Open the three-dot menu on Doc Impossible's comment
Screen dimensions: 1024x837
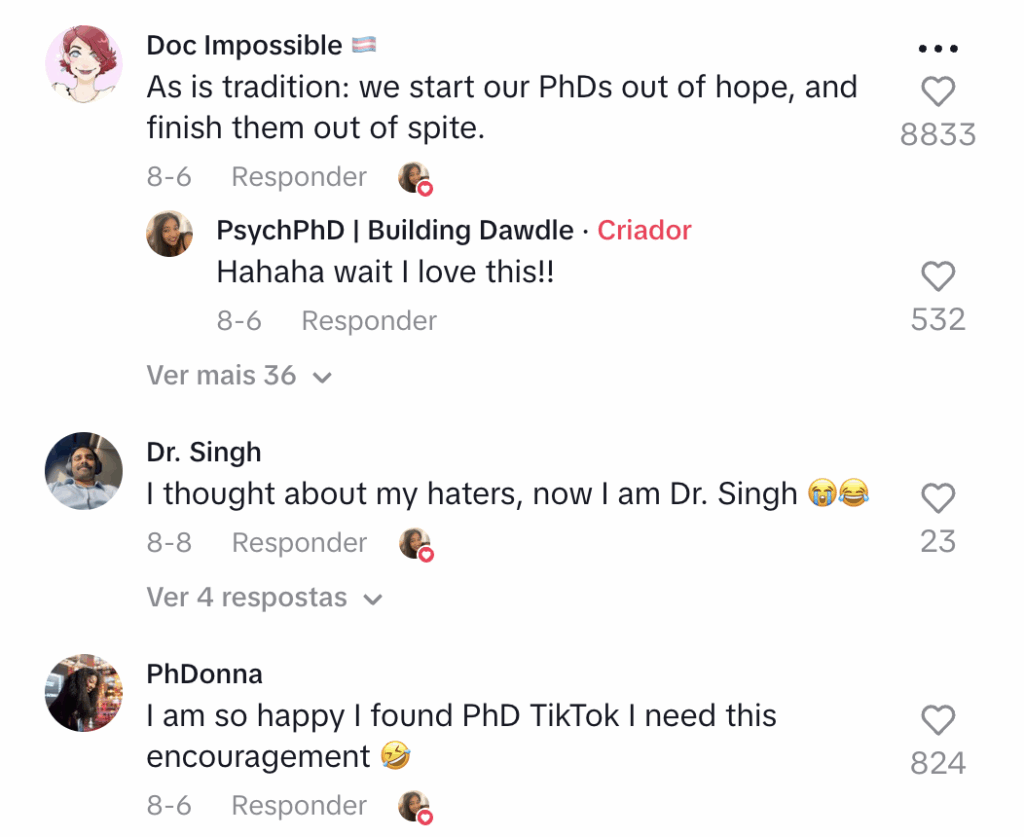click(x=937, y=48)
